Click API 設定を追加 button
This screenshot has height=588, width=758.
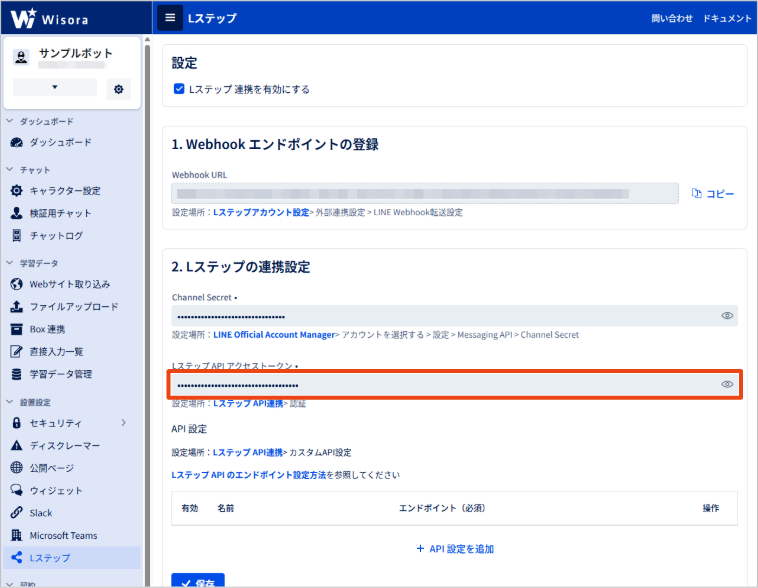click(x=455, y=549)
